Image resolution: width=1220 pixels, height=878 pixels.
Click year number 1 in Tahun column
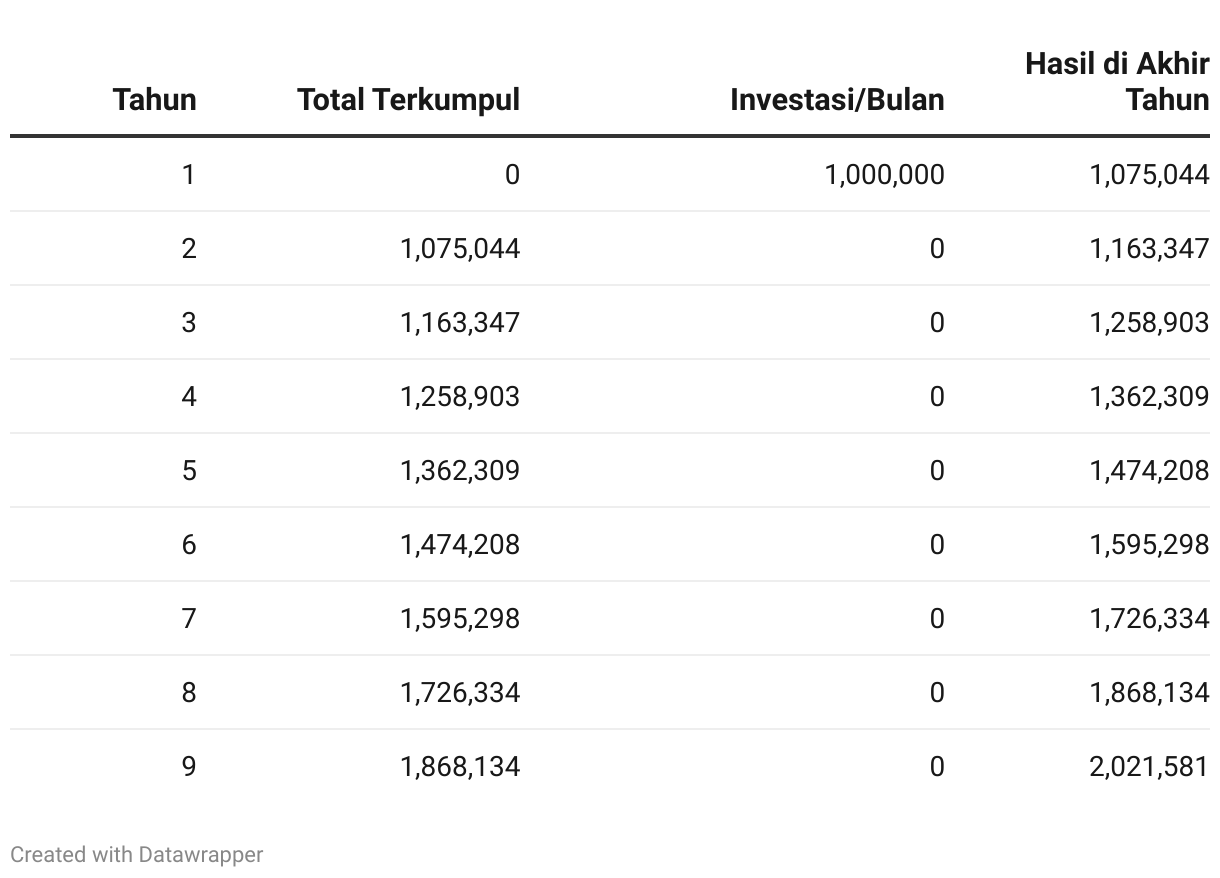pos(188,175)
